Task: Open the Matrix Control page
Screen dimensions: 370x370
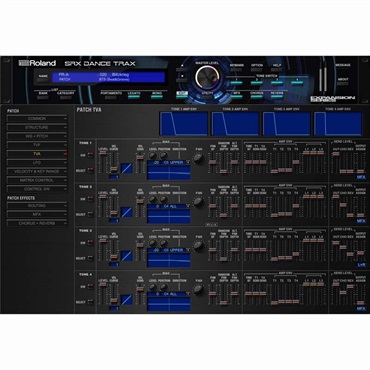Action: click(37, 180)
